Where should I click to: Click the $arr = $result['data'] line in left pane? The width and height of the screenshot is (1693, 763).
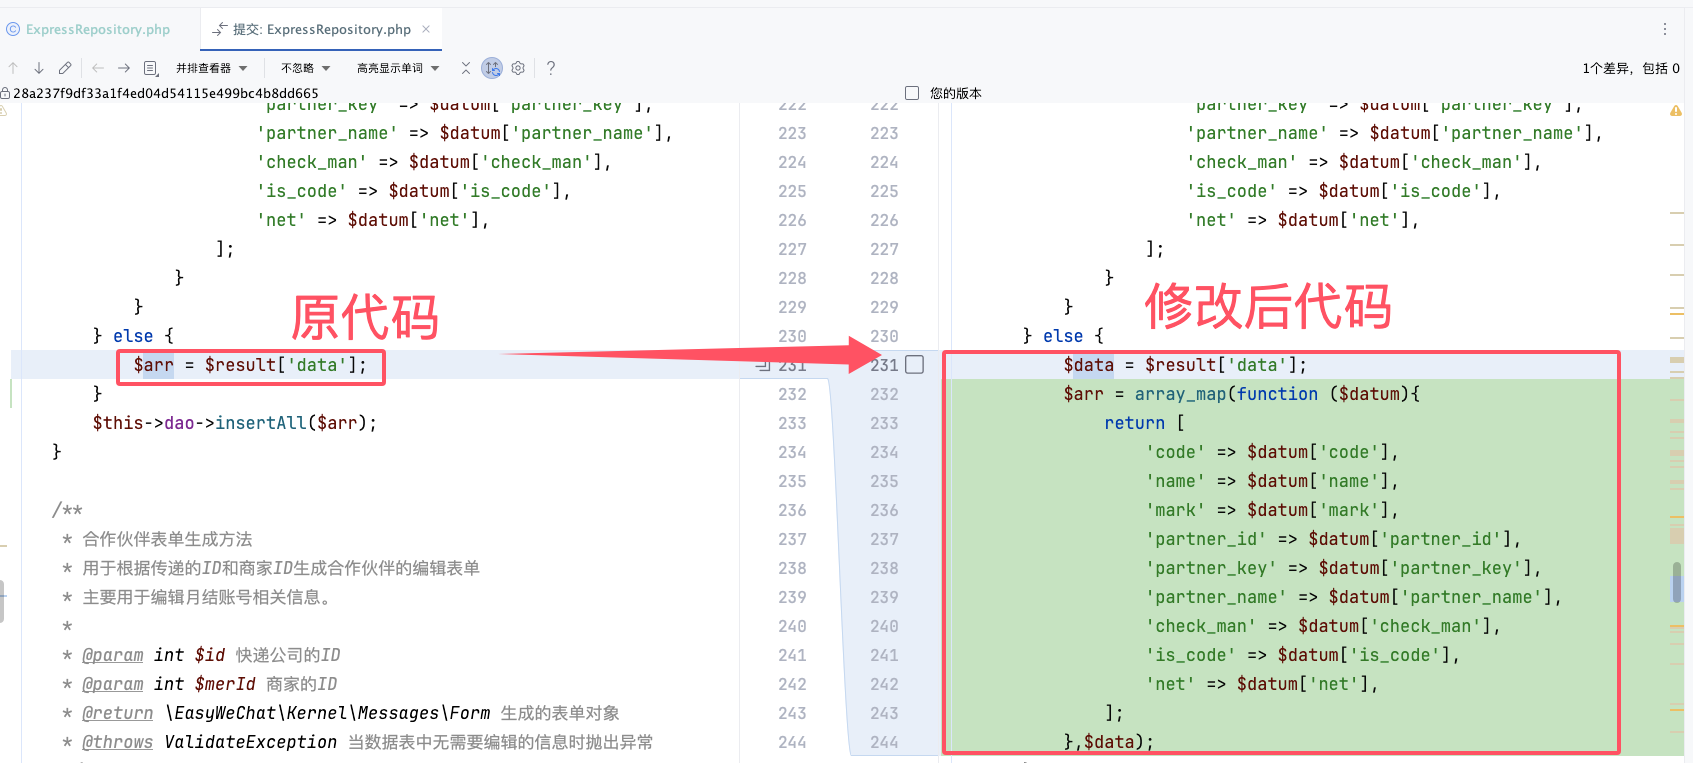[250, 365]
